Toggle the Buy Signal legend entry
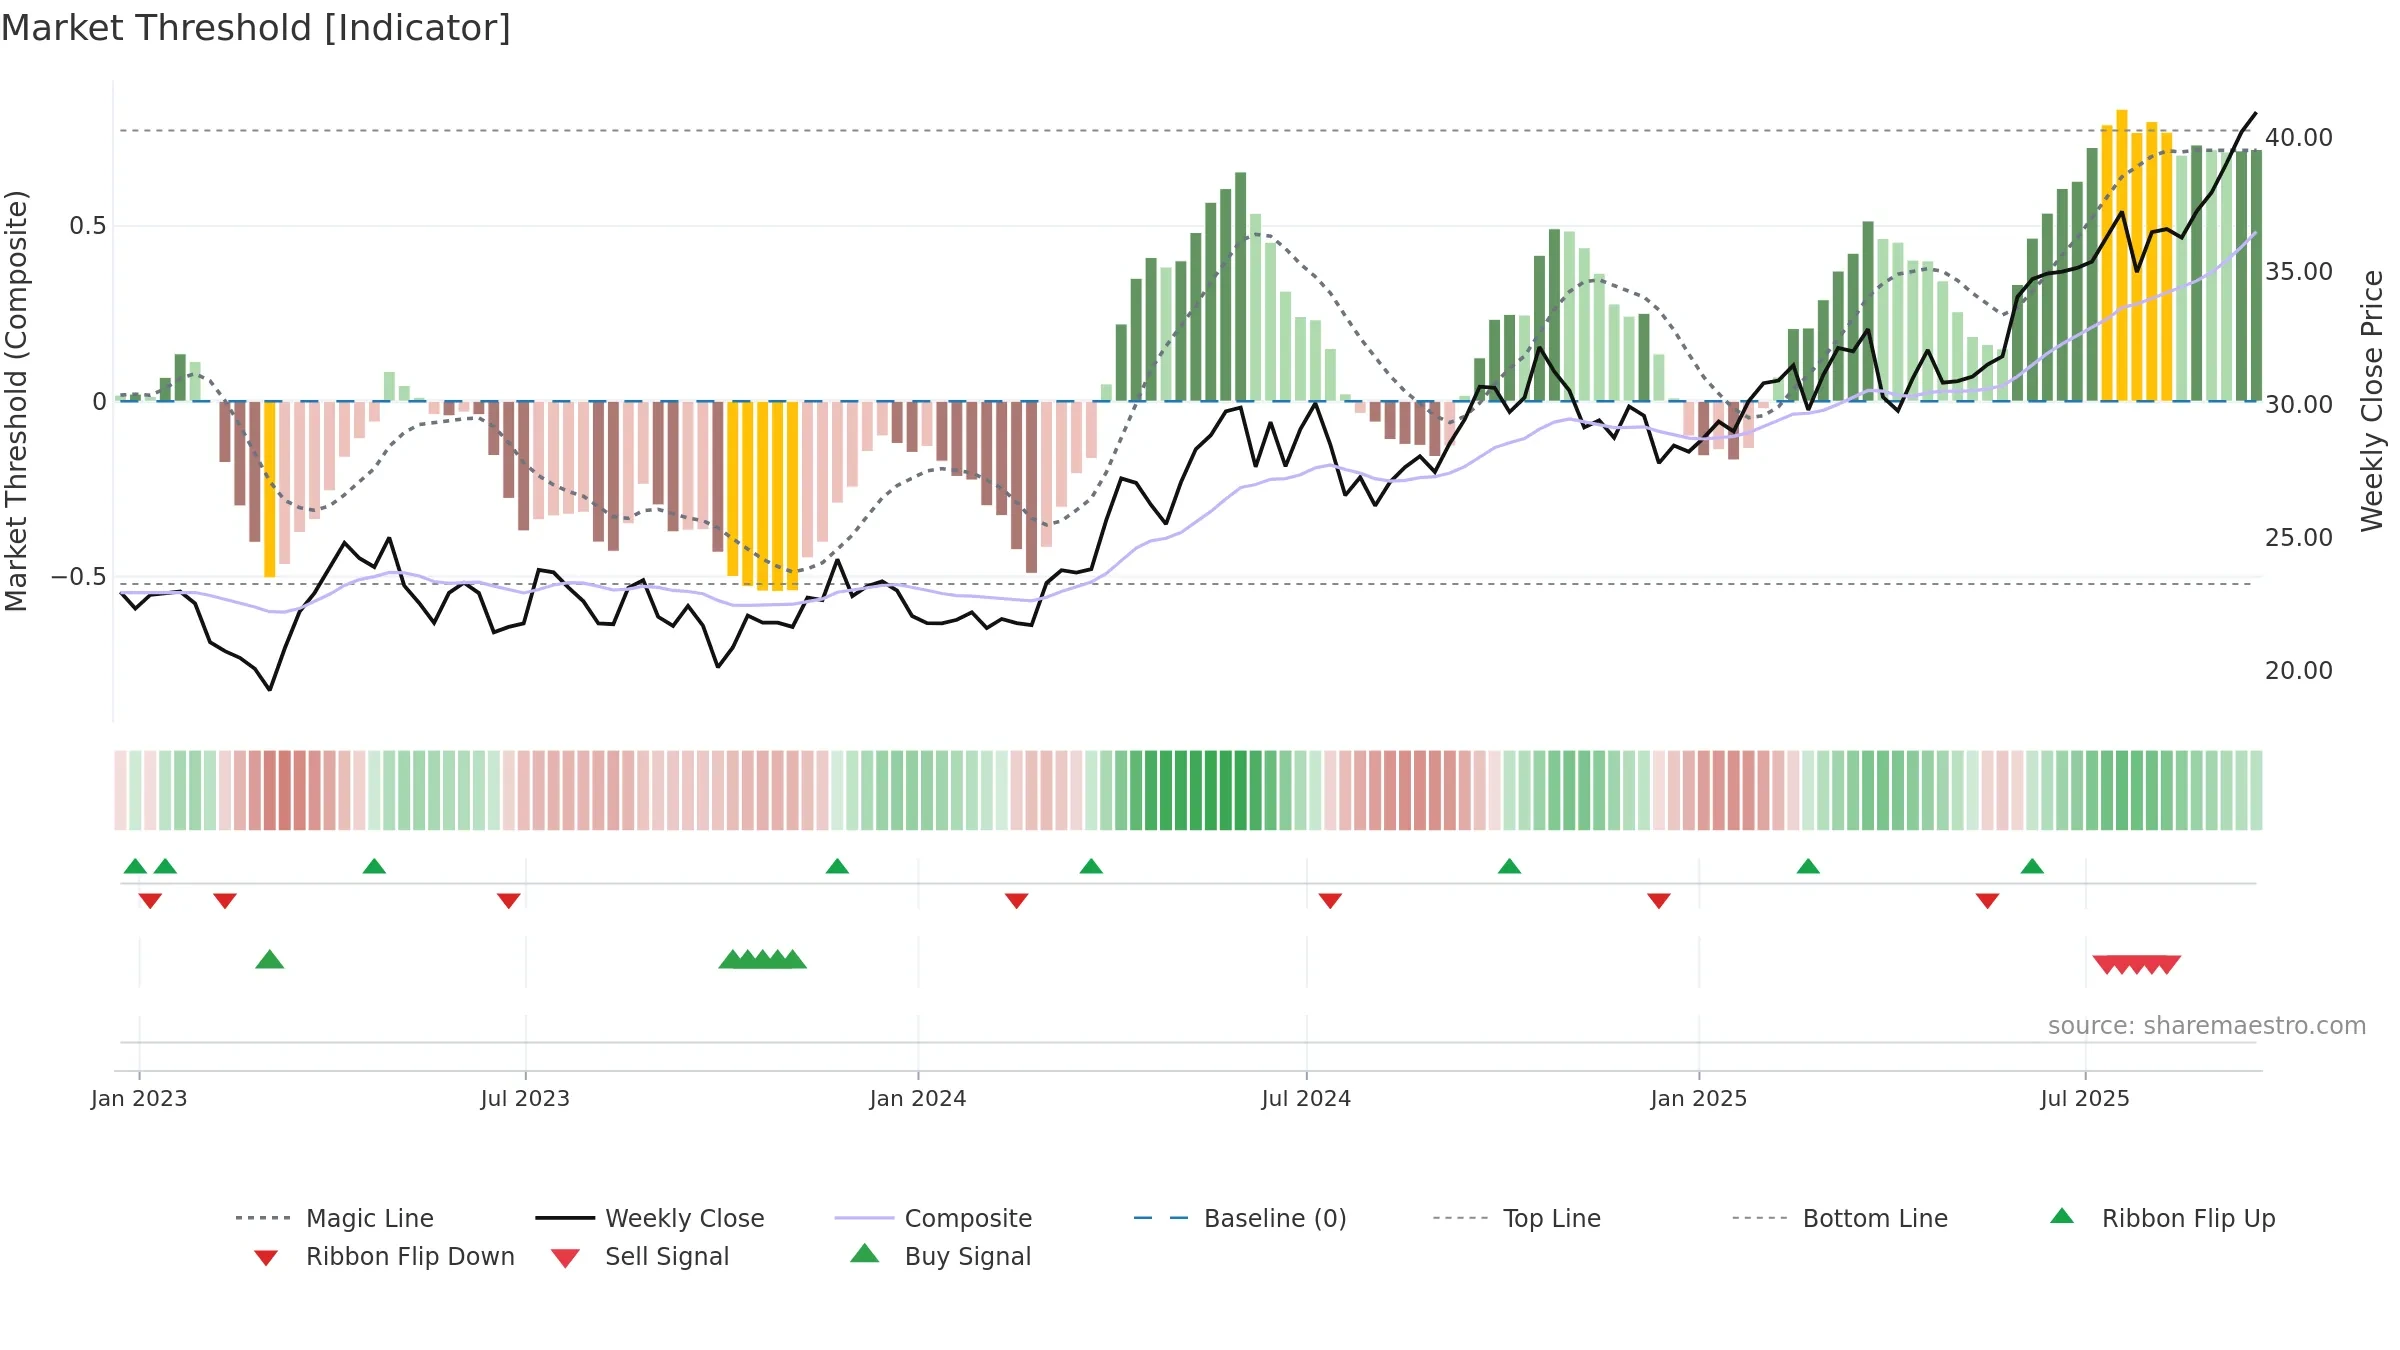Viewport: 2400px width, 1350px height. (x=940, y=1256)
